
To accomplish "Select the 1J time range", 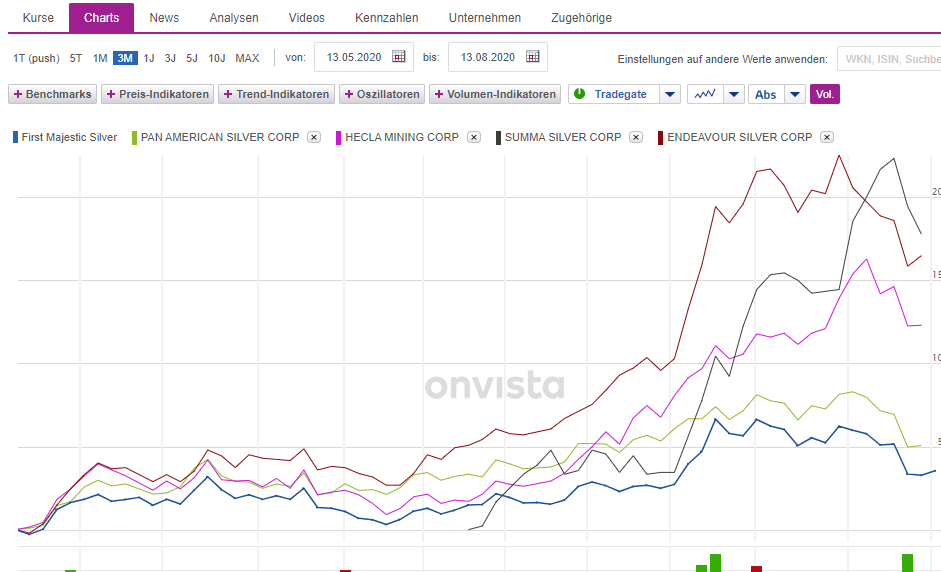I will point(149,58).
